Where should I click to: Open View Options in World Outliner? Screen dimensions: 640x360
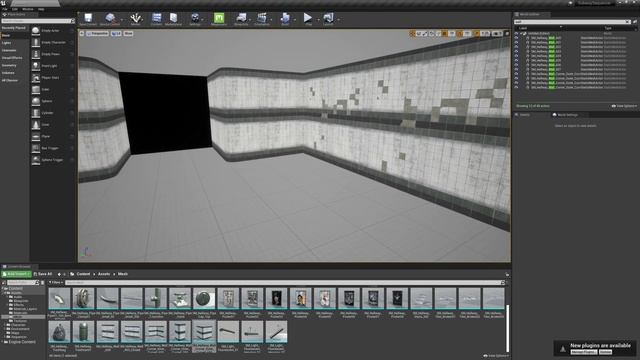[x=624, y=106]
